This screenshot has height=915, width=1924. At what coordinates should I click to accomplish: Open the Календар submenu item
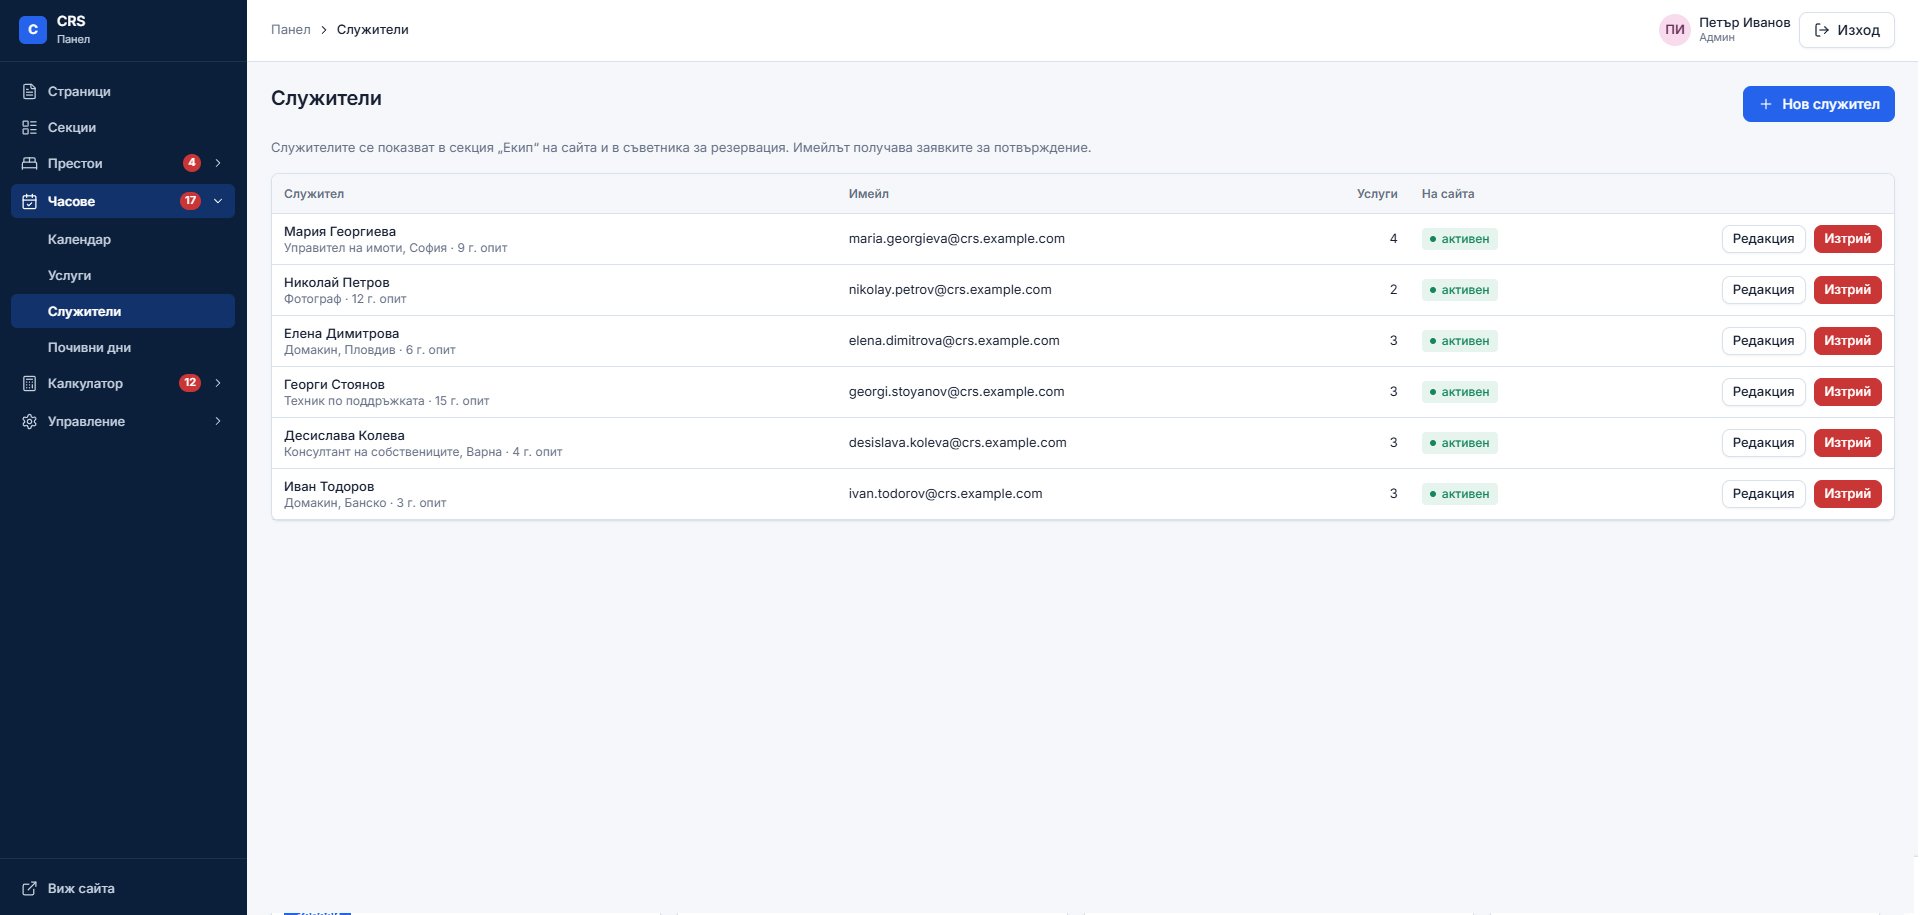(x=123, y=239)
